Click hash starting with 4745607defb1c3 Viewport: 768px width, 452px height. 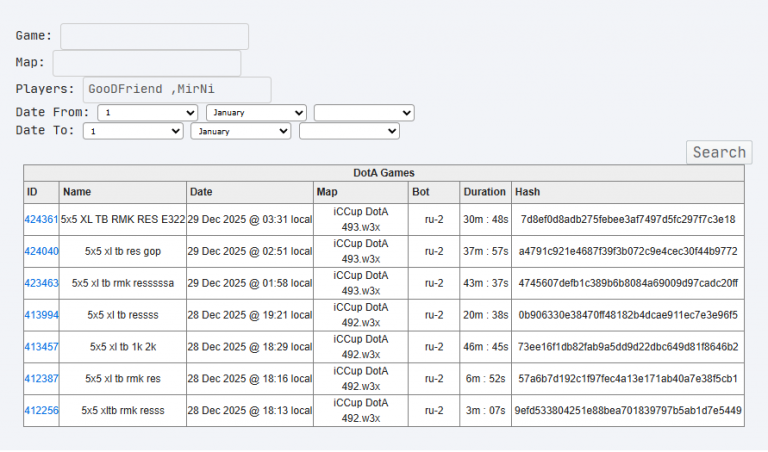click(x=628, y=283)
